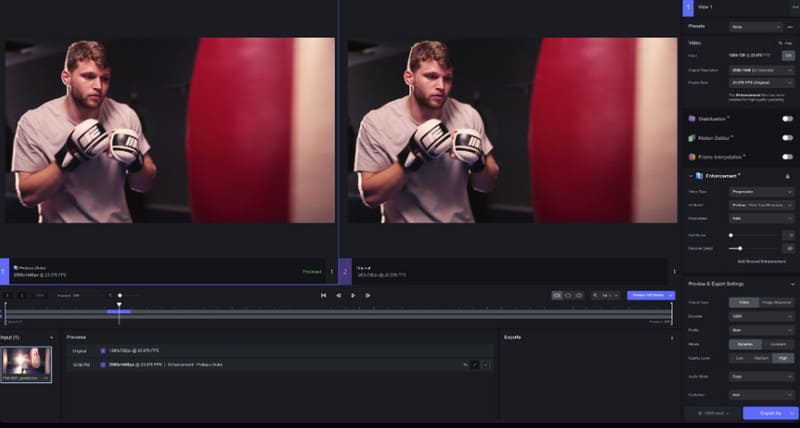Toggle Stabilization on
This screenshot has width=800, height=428.
(787, 118)
